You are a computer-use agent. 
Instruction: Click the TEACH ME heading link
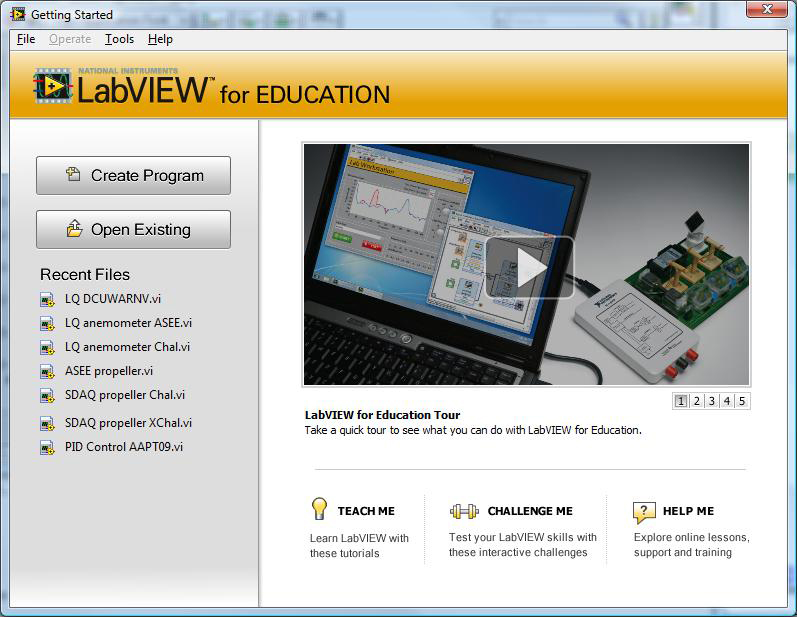[x=366, y=511]
